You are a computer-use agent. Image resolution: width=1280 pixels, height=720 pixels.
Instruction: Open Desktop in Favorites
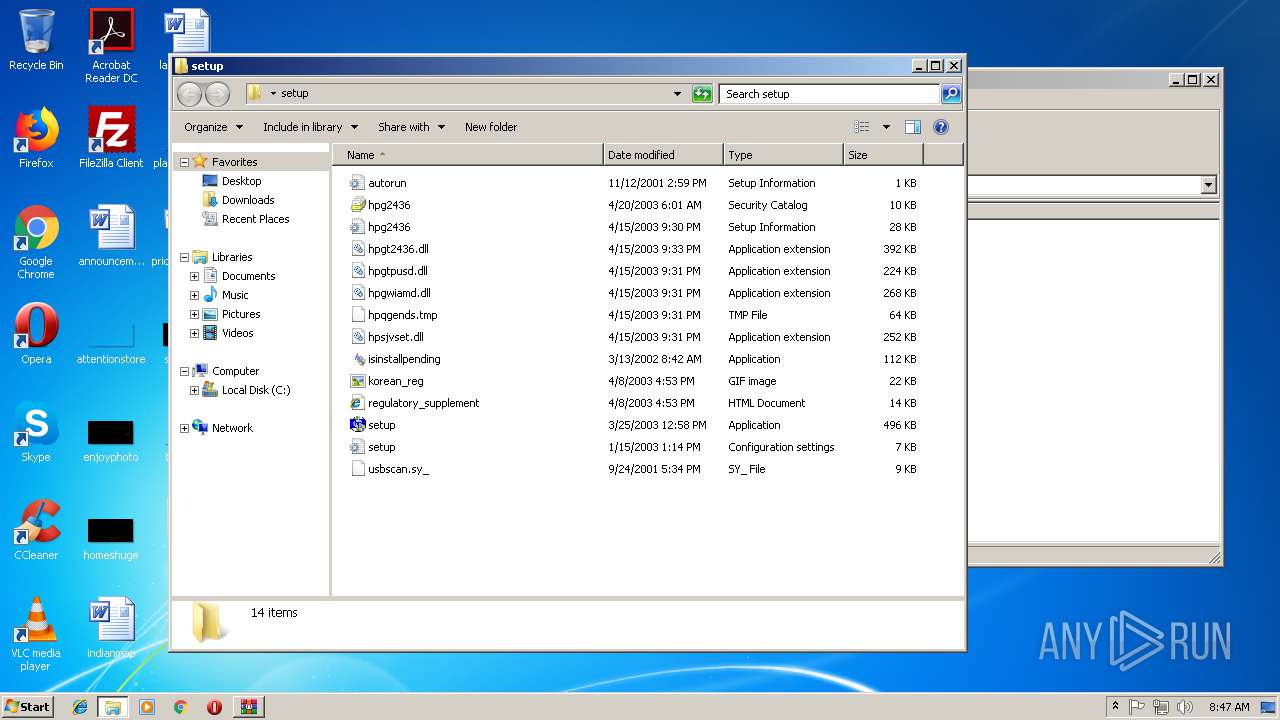point(241,181)
